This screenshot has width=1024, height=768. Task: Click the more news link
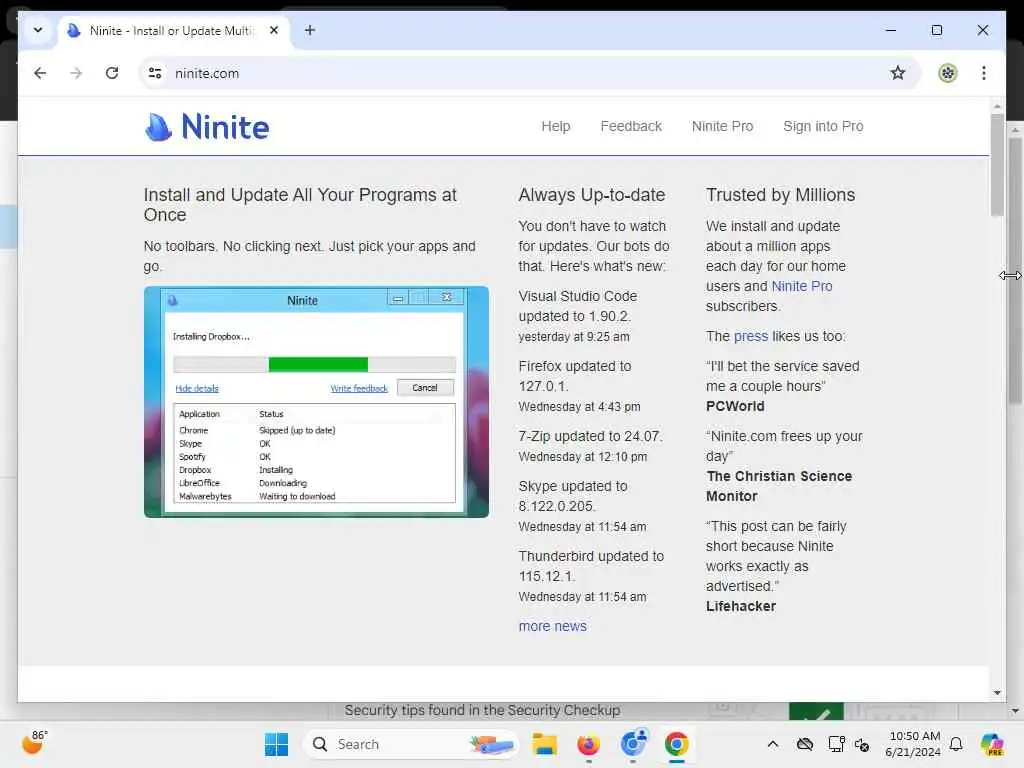coord(552,626)
